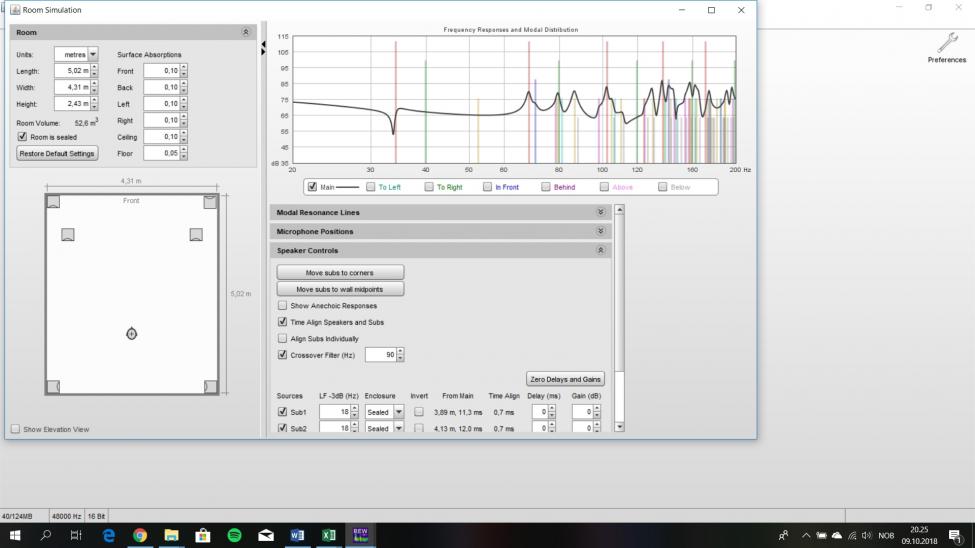Expand the Modal Resonance Lines section
Screen dimensions: 975x548
point(600,213)
